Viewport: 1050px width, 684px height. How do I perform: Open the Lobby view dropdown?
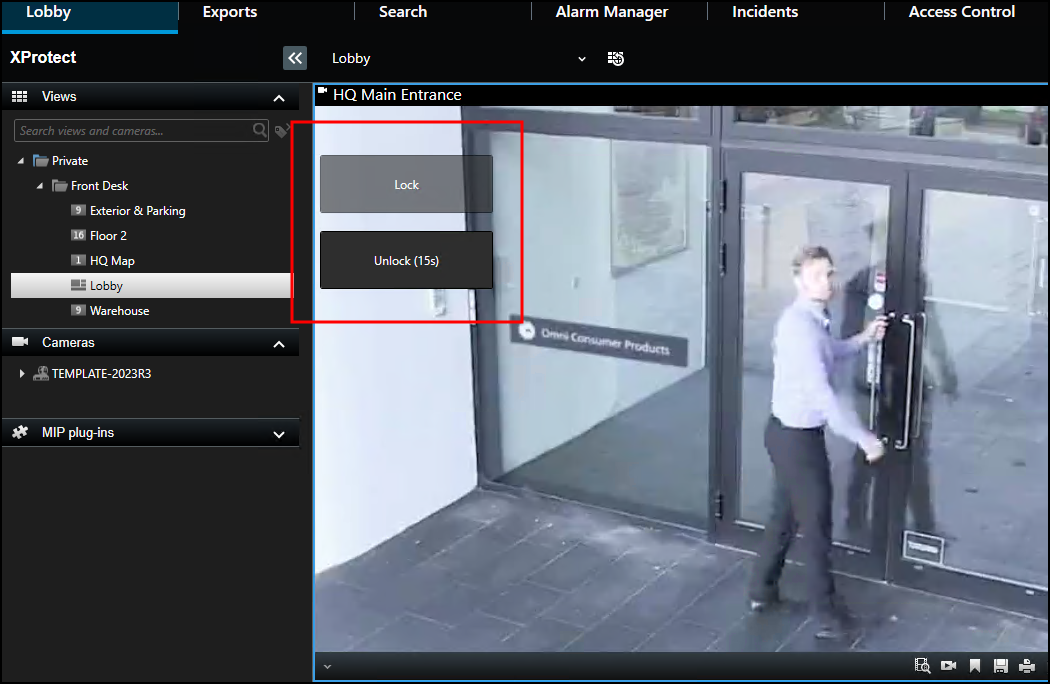(582, 59)
